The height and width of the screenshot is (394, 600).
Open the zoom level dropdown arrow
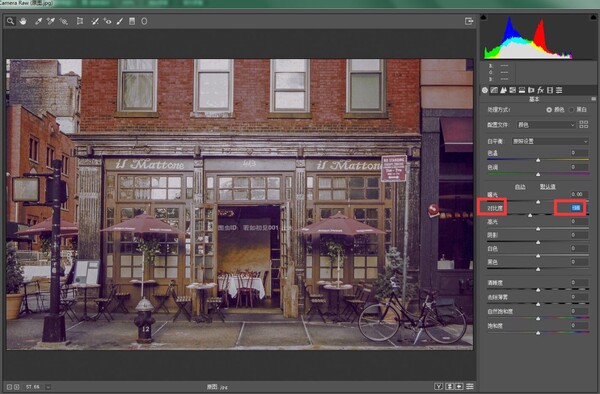48,387
